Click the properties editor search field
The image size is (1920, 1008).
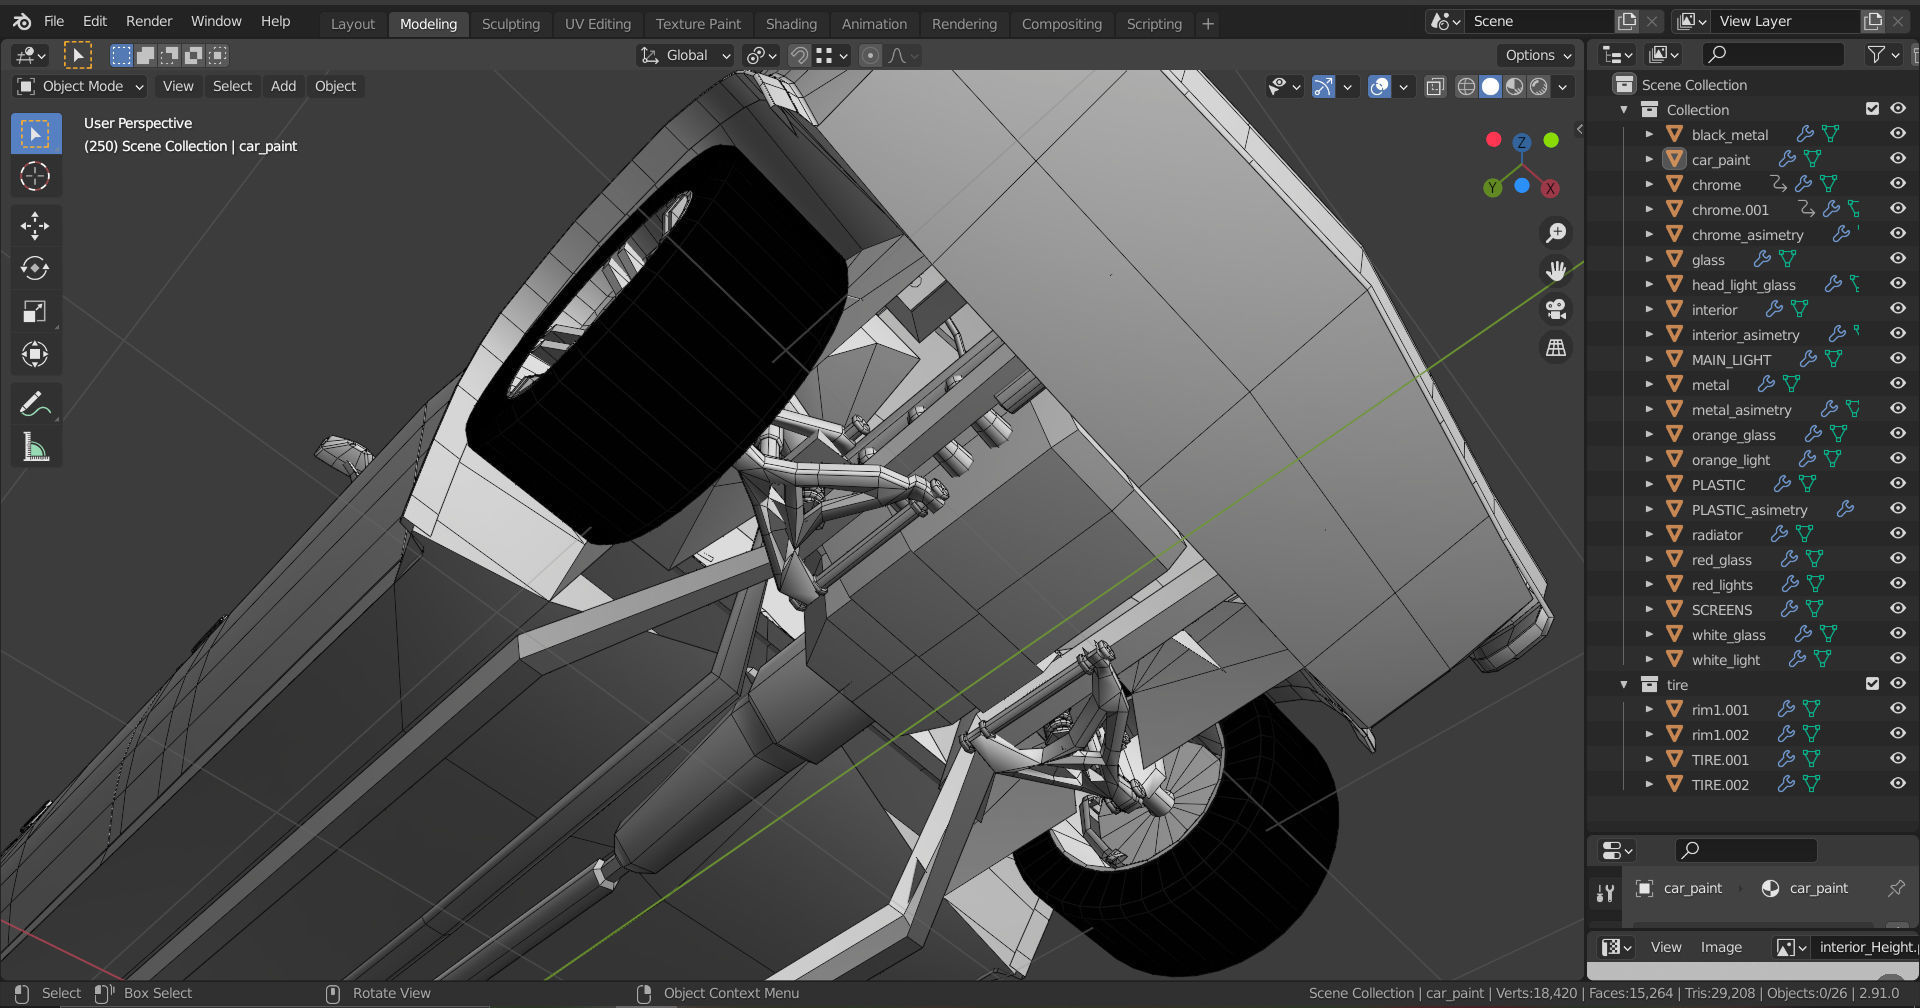pyautogui.click(x=1746, y=850)
